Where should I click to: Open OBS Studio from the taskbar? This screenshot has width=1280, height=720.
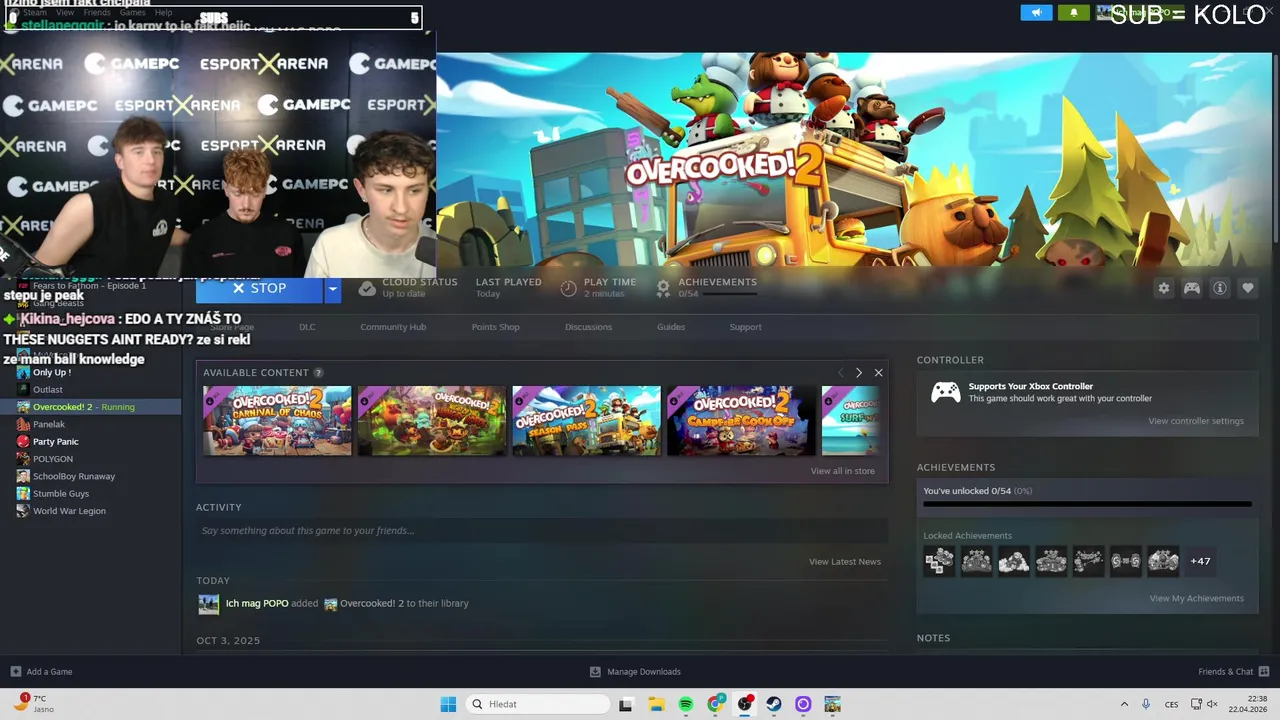745,704
